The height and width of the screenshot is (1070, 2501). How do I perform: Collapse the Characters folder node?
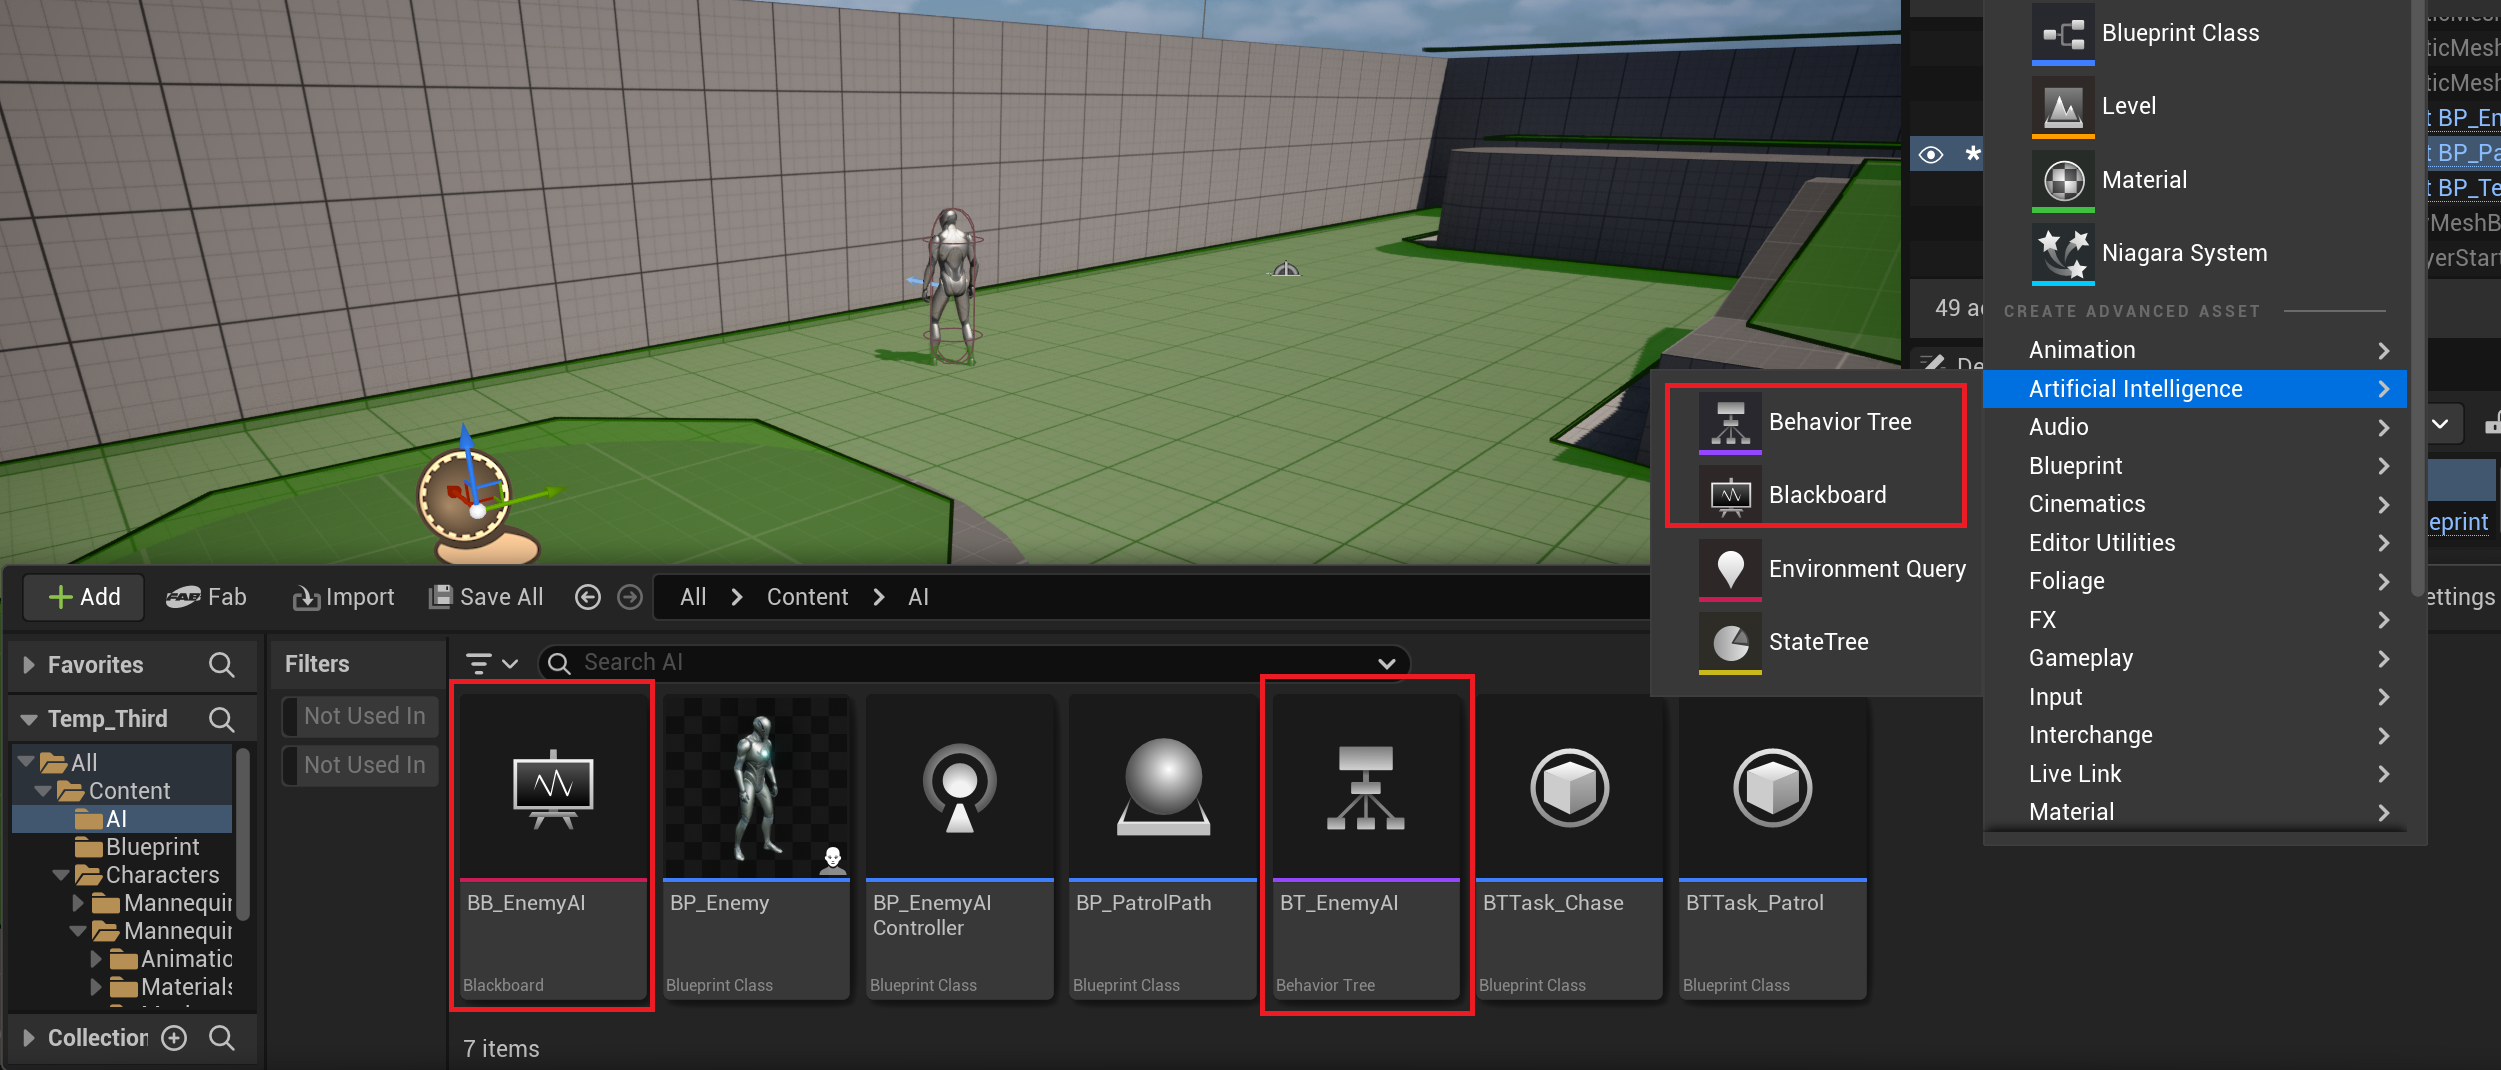[x=61, y=875]
